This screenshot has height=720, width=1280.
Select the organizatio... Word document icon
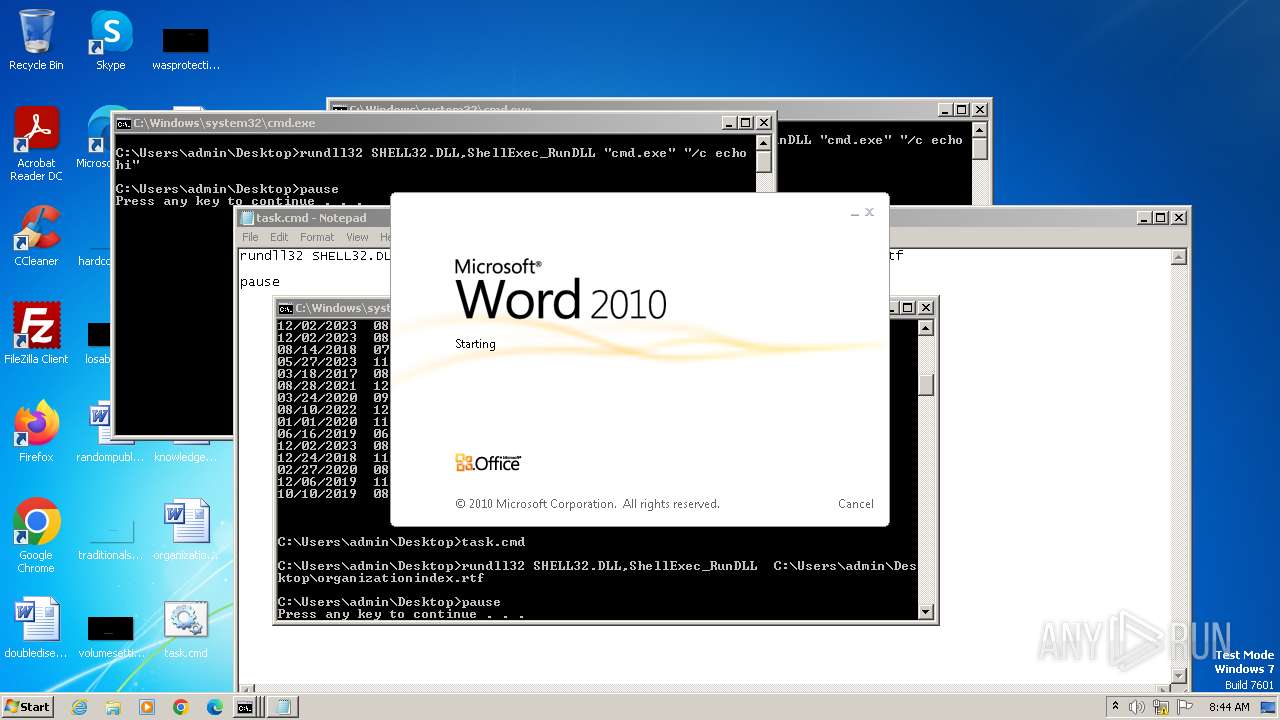pyautogui.click(x=186, y=530)
